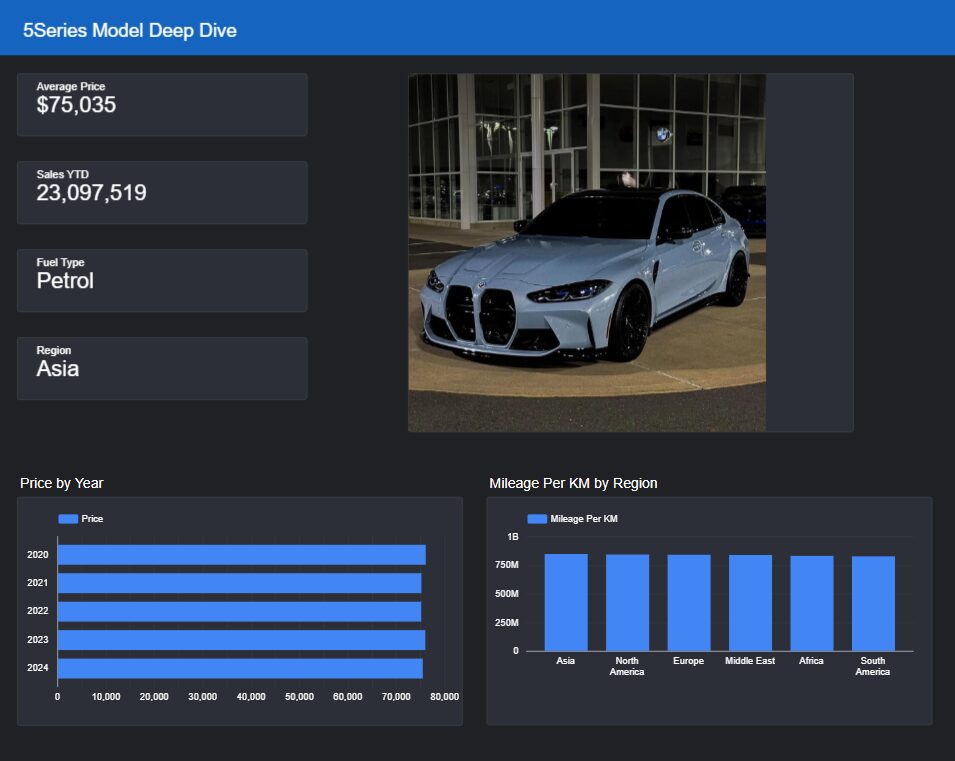Click the Middle East mileage bar
The width and height of the screenshot is (955, 761).
point(750,603)
